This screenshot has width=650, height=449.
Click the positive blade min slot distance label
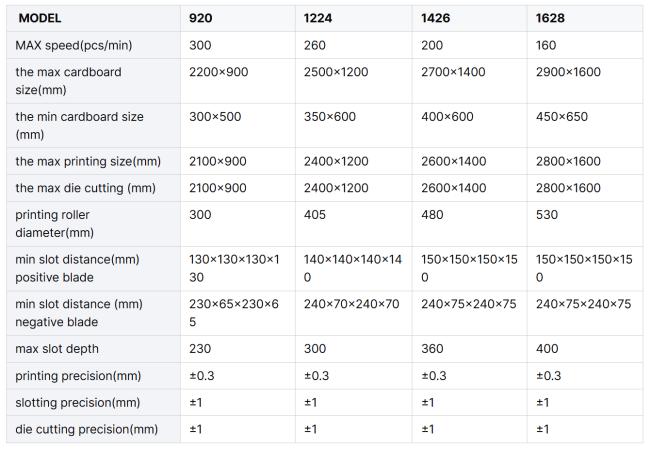[77, 268]
